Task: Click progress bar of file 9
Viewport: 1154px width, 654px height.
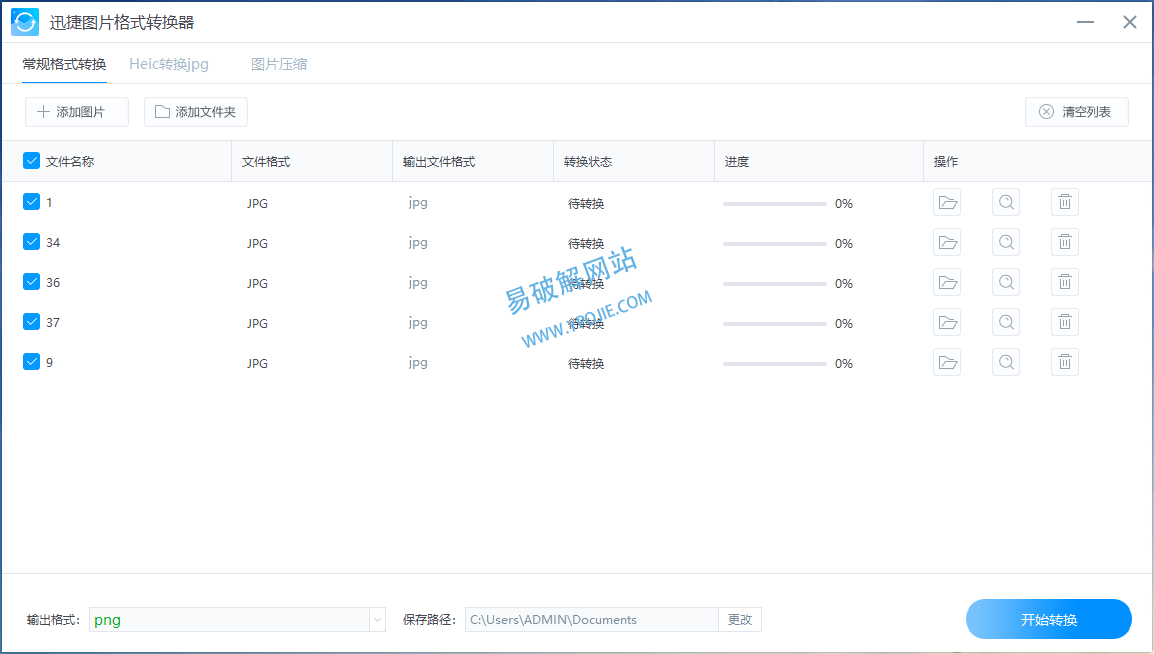Action: click(775, 363)
